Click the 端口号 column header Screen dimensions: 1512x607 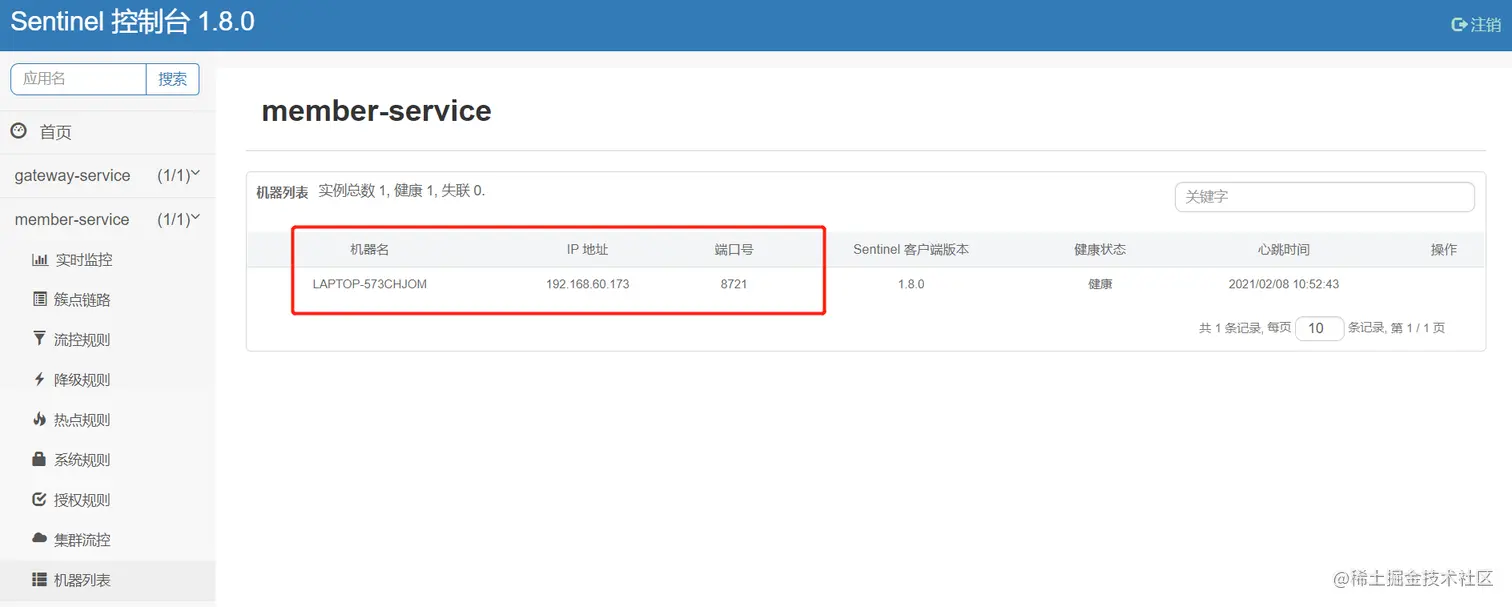[734, 250]
